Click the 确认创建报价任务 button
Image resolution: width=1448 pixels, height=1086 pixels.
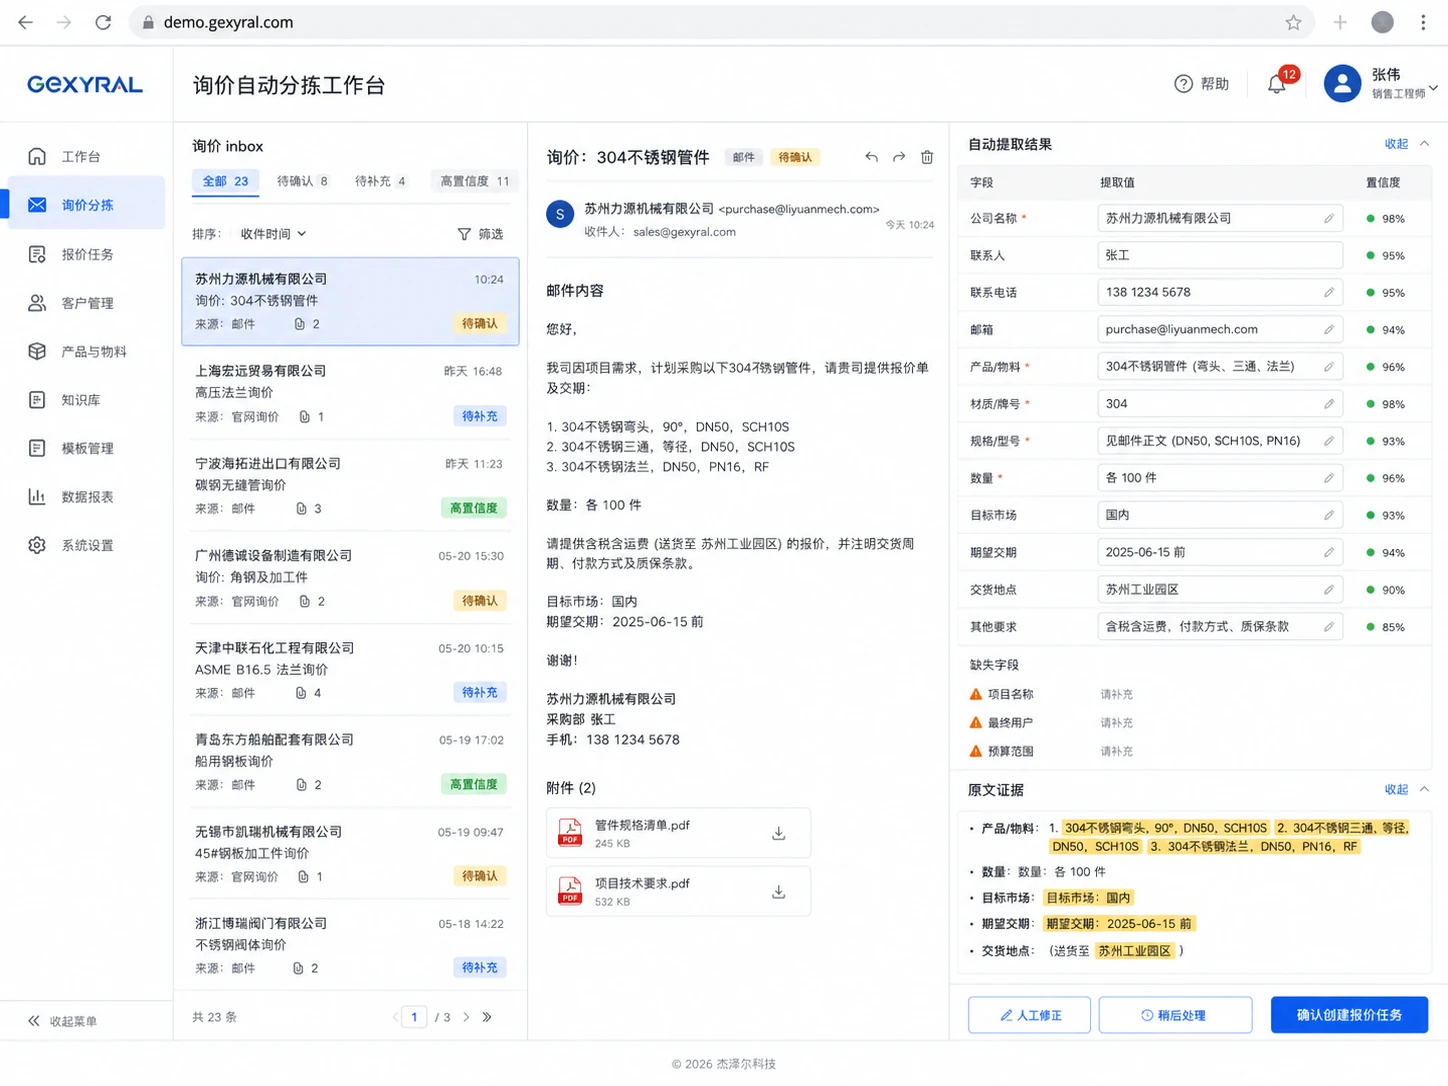[x=1349, y=1015]
